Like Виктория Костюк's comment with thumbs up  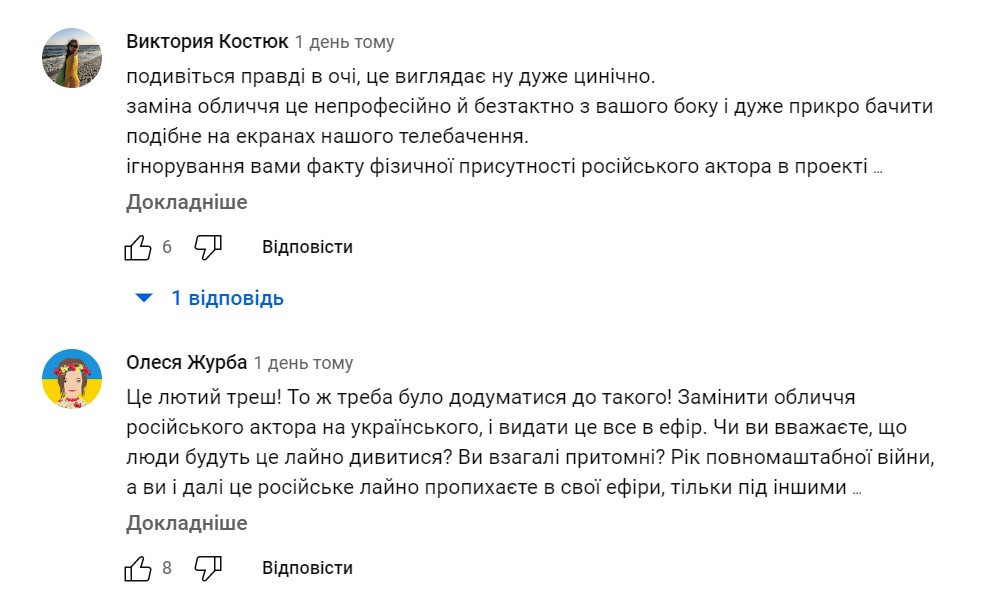click(x=138, y=247)
